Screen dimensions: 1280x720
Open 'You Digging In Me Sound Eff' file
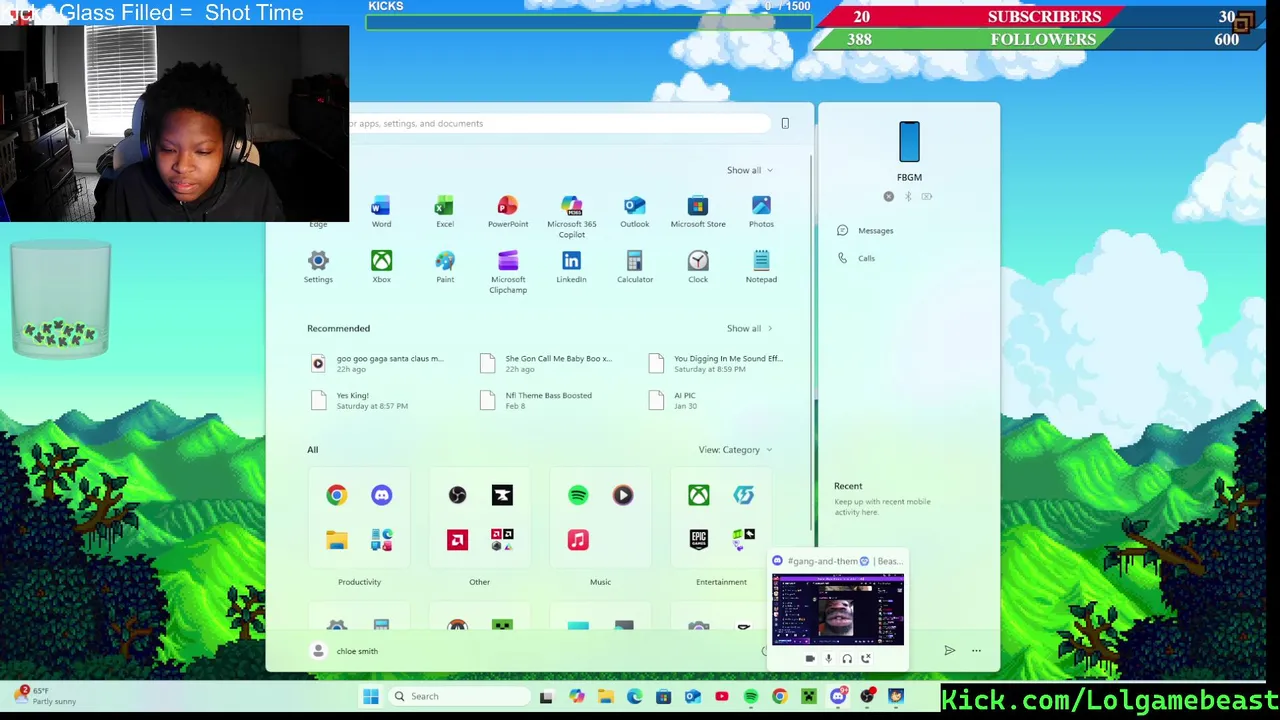(716, 363)
